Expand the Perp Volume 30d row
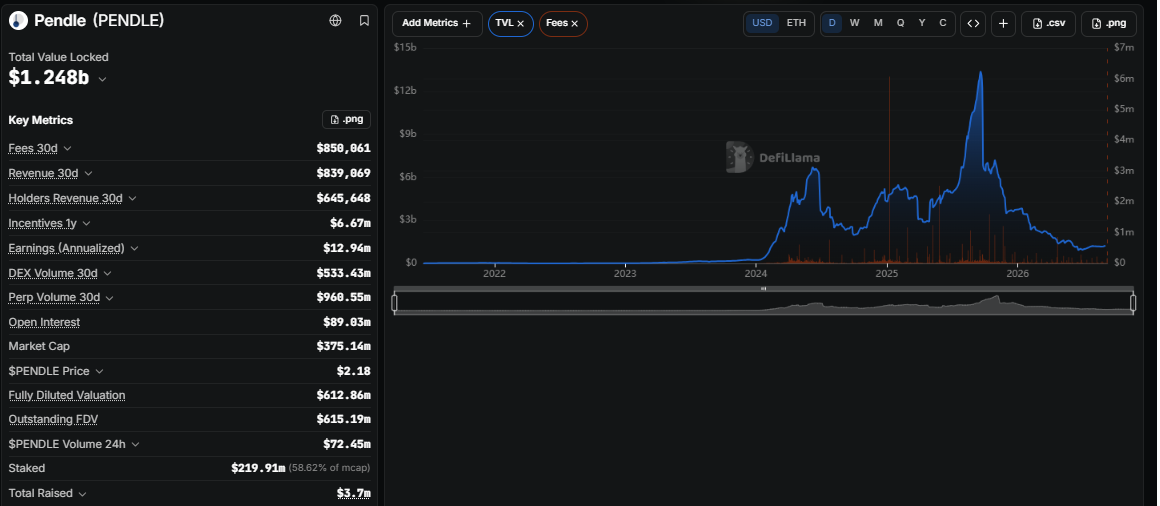This screenshot has height=506, width=1160. (109, 297)
